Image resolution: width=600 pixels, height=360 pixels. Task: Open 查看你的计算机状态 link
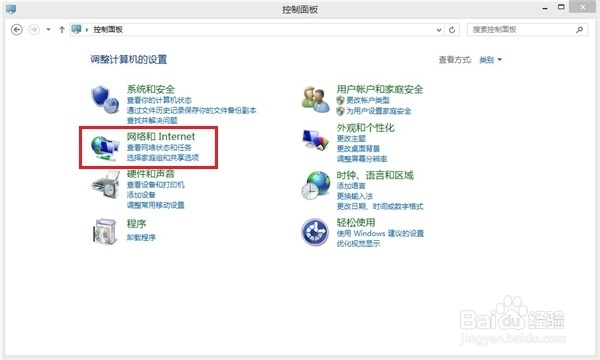(x=159, y=100)
